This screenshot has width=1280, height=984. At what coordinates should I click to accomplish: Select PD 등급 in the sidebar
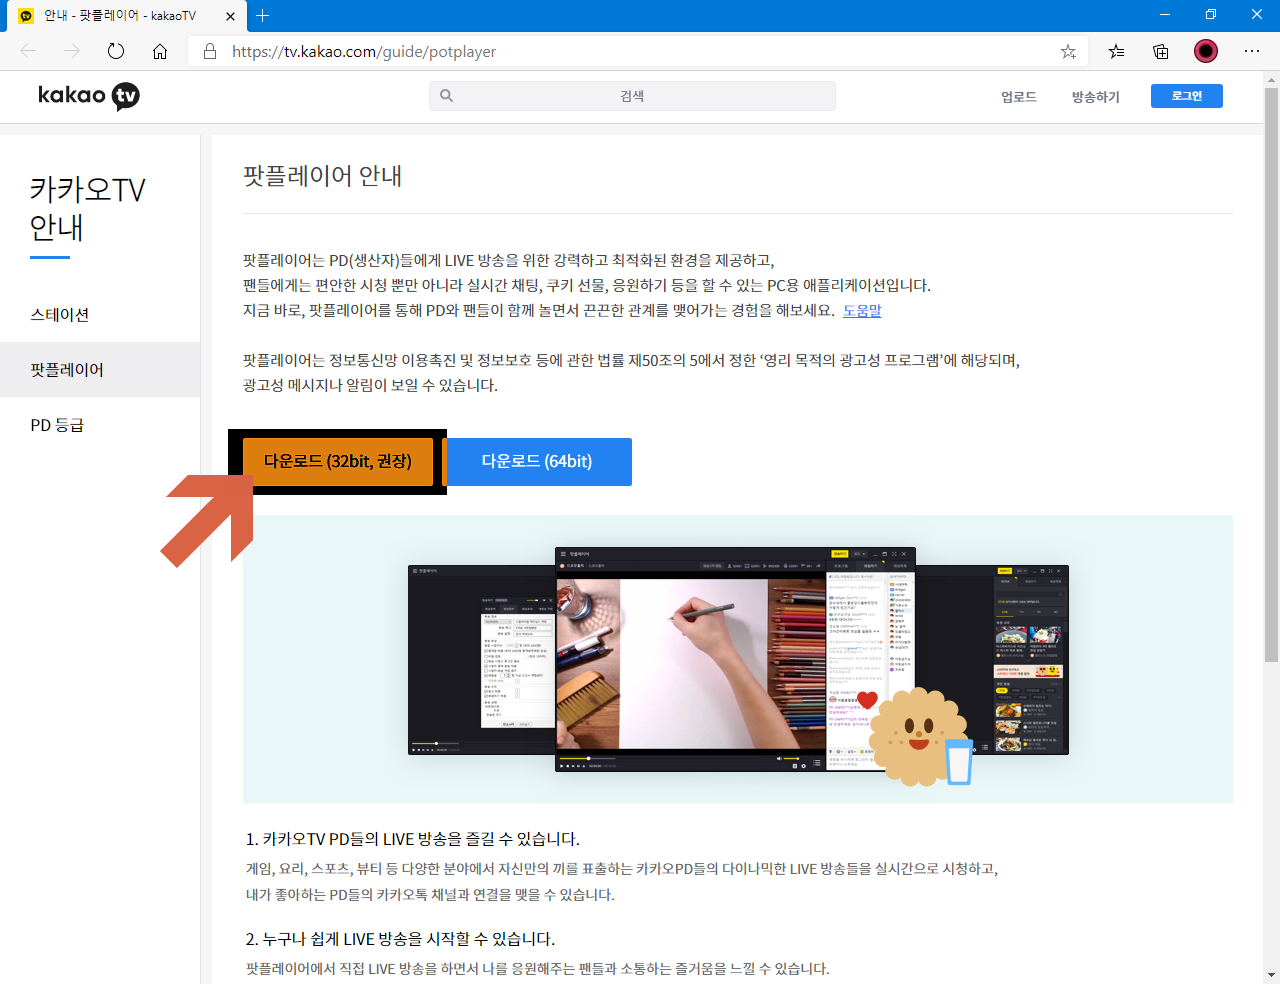pyautogui.click(x=100, y=425)
